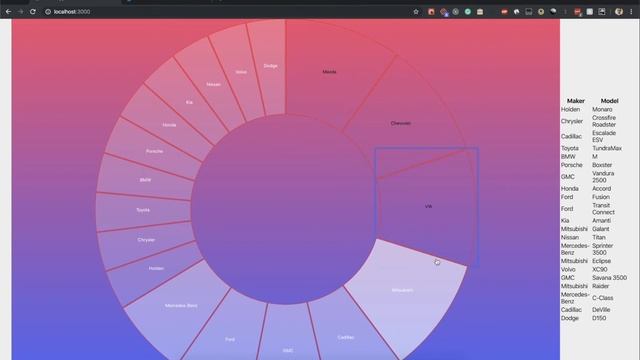640x360 pixels.
Task: Select the Chevrolet slice of the donut chart
Action: [400, 123]
